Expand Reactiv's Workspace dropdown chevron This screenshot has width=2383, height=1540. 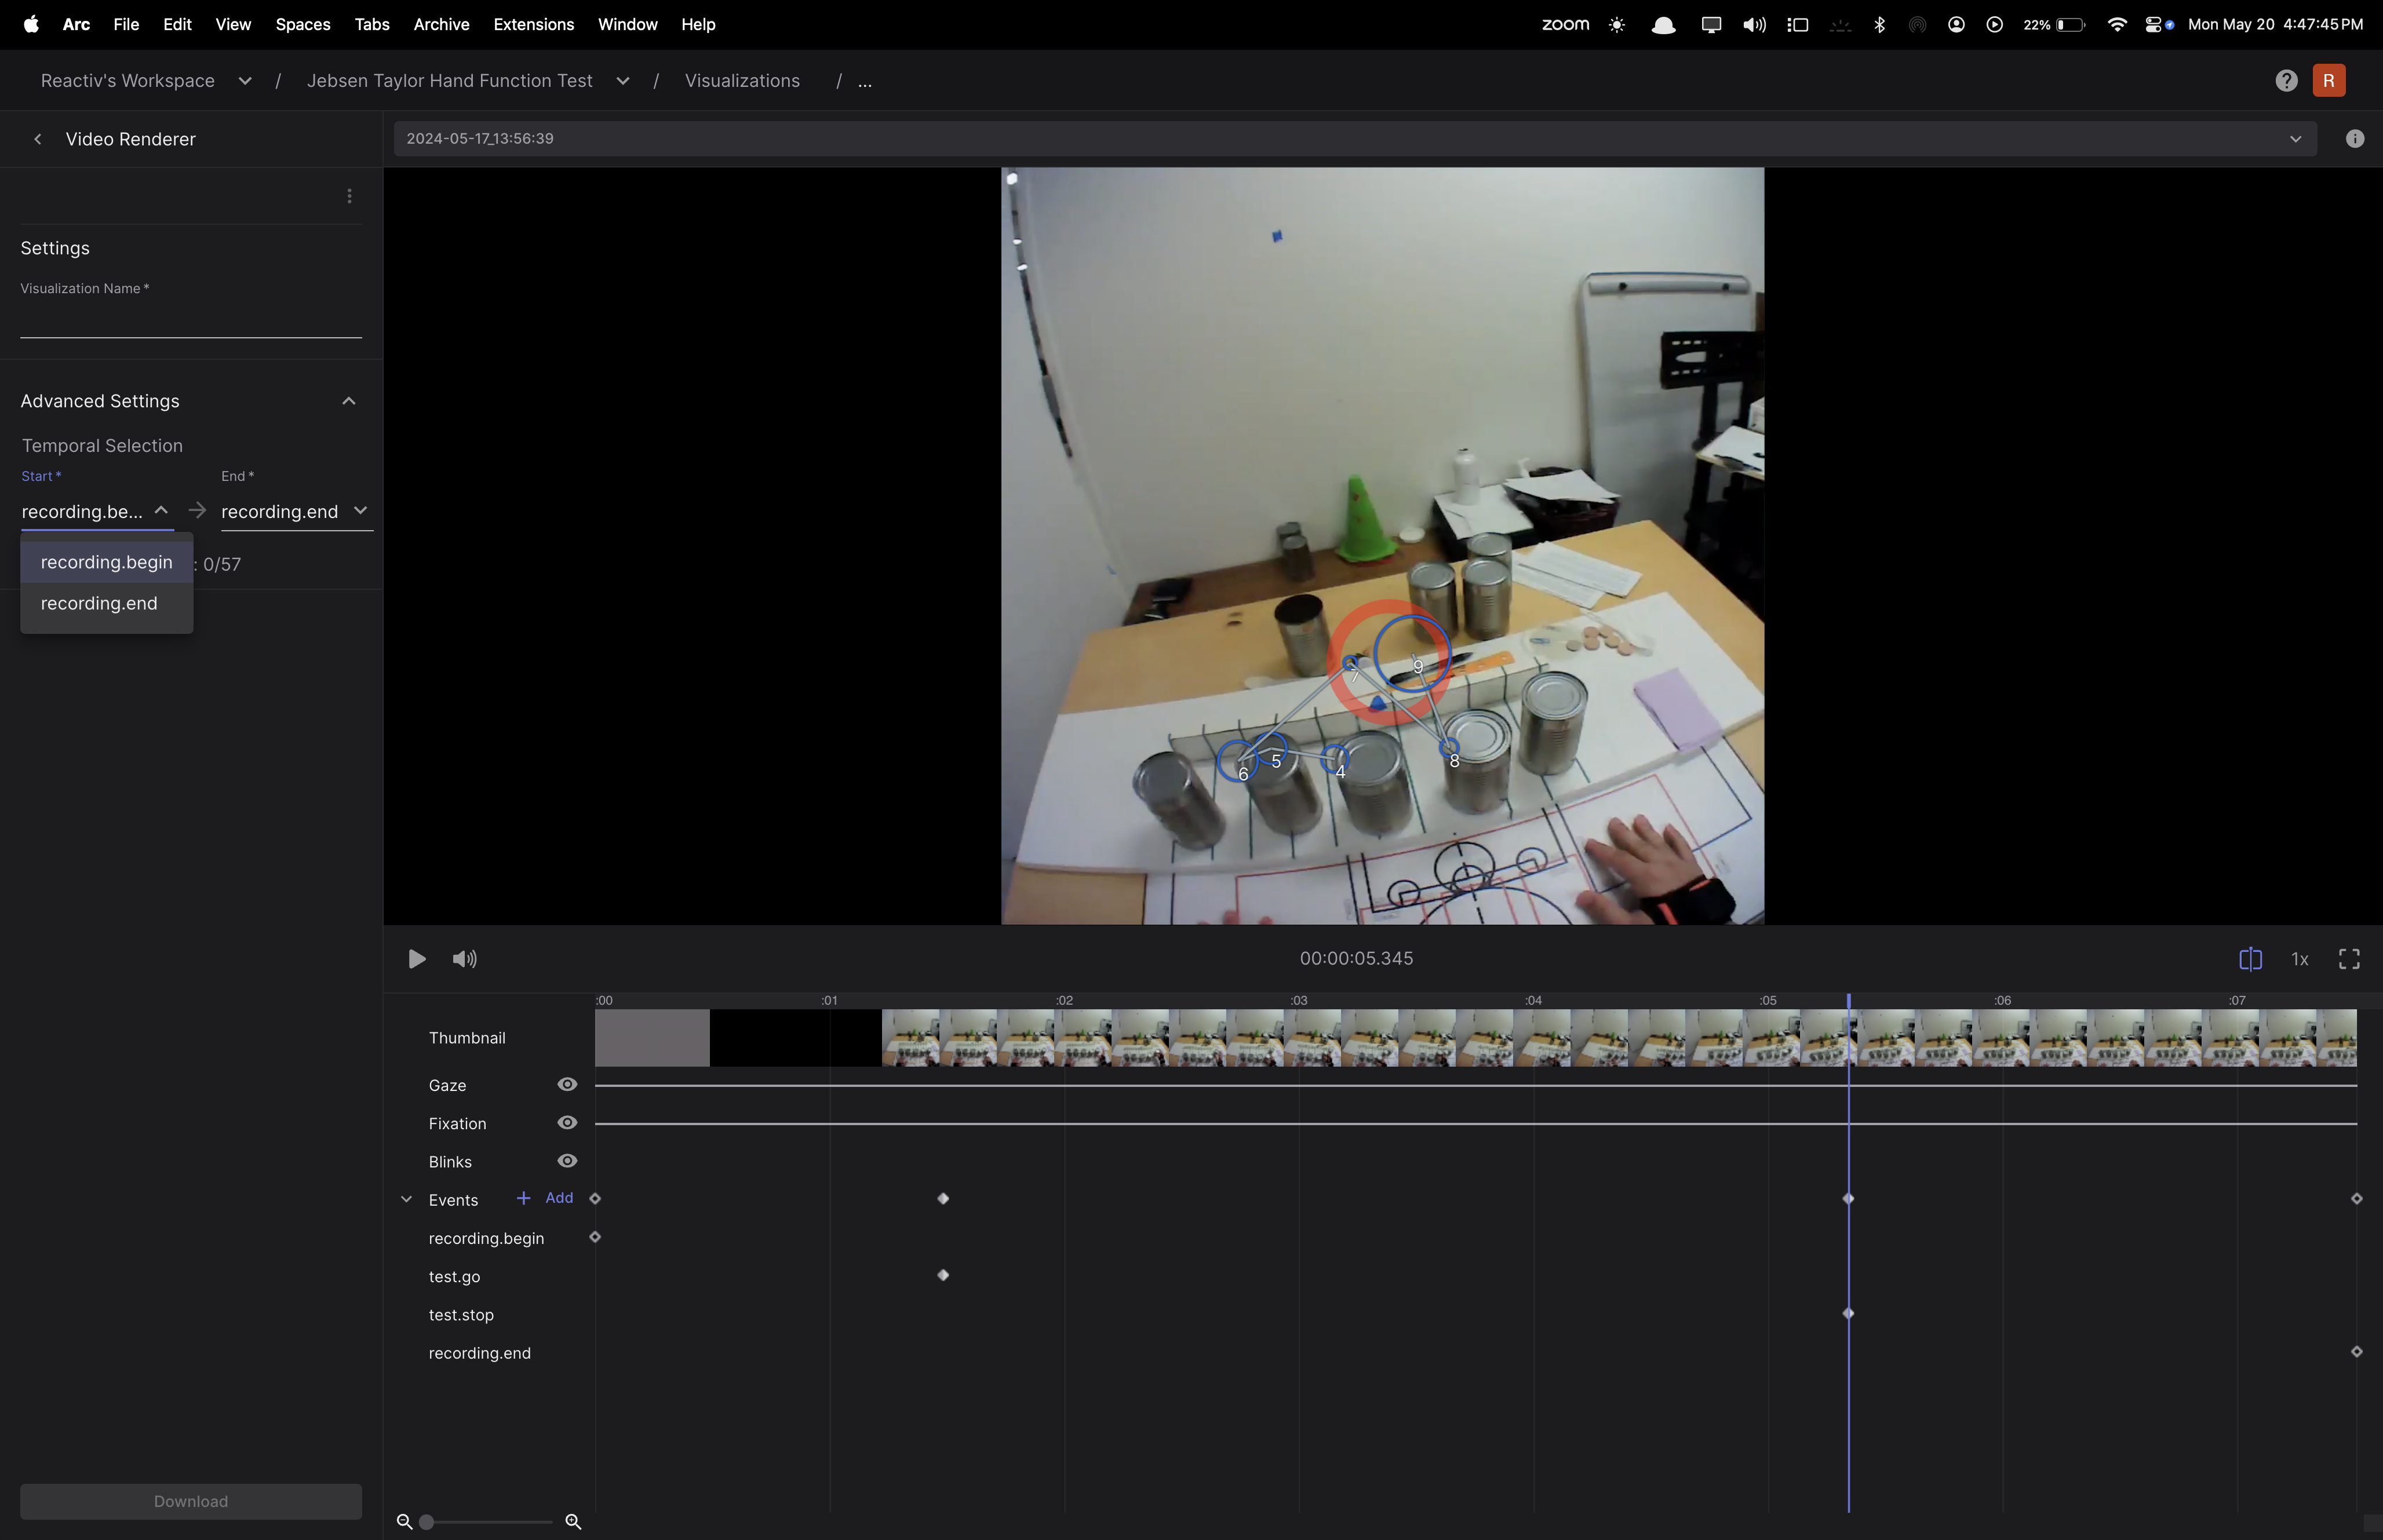245,81
